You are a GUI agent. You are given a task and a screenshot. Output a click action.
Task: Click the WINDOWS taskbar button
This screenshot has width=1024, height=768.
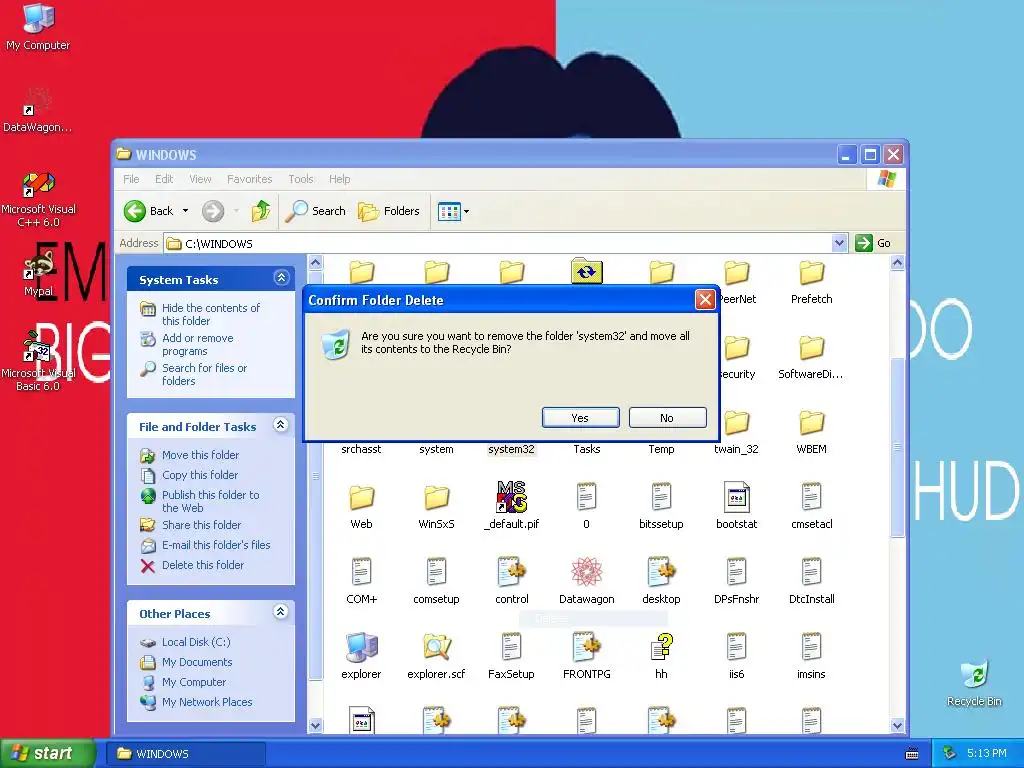coord(185,754)
